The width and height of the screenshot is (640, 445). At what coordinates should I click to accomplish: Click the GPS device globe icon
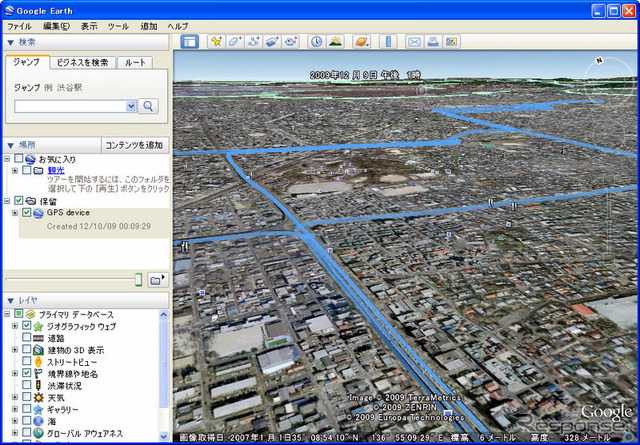[38, 213]
